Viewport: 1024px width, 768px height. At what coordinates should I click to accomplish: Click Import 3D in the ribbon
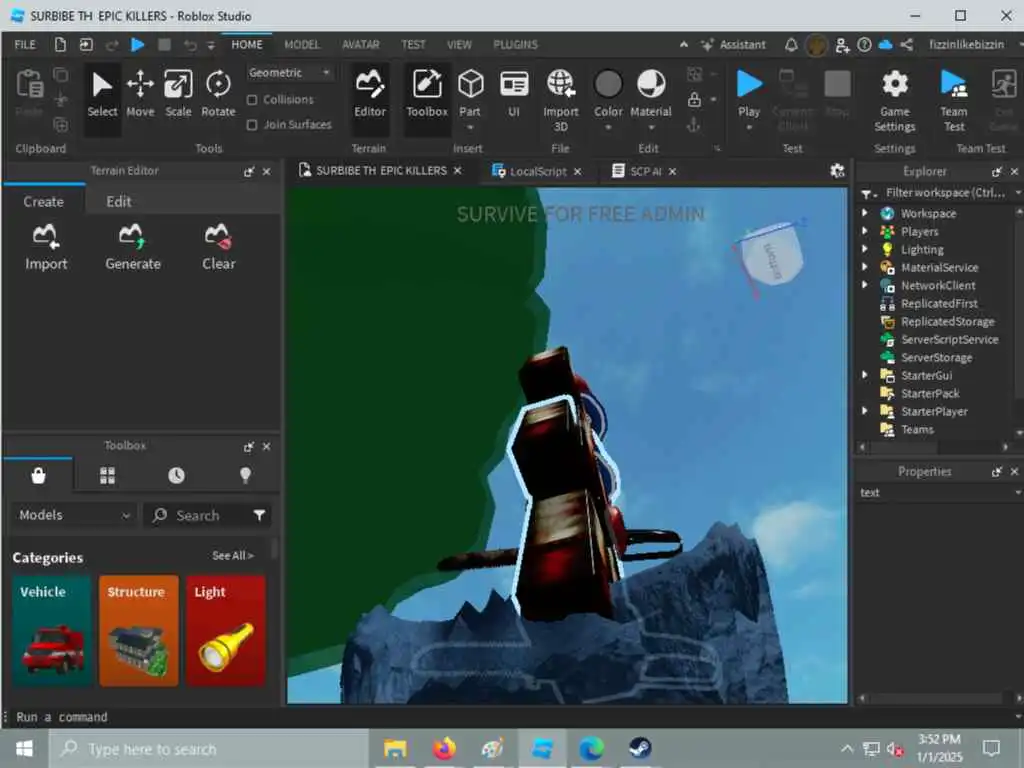[x=561, y=99]
